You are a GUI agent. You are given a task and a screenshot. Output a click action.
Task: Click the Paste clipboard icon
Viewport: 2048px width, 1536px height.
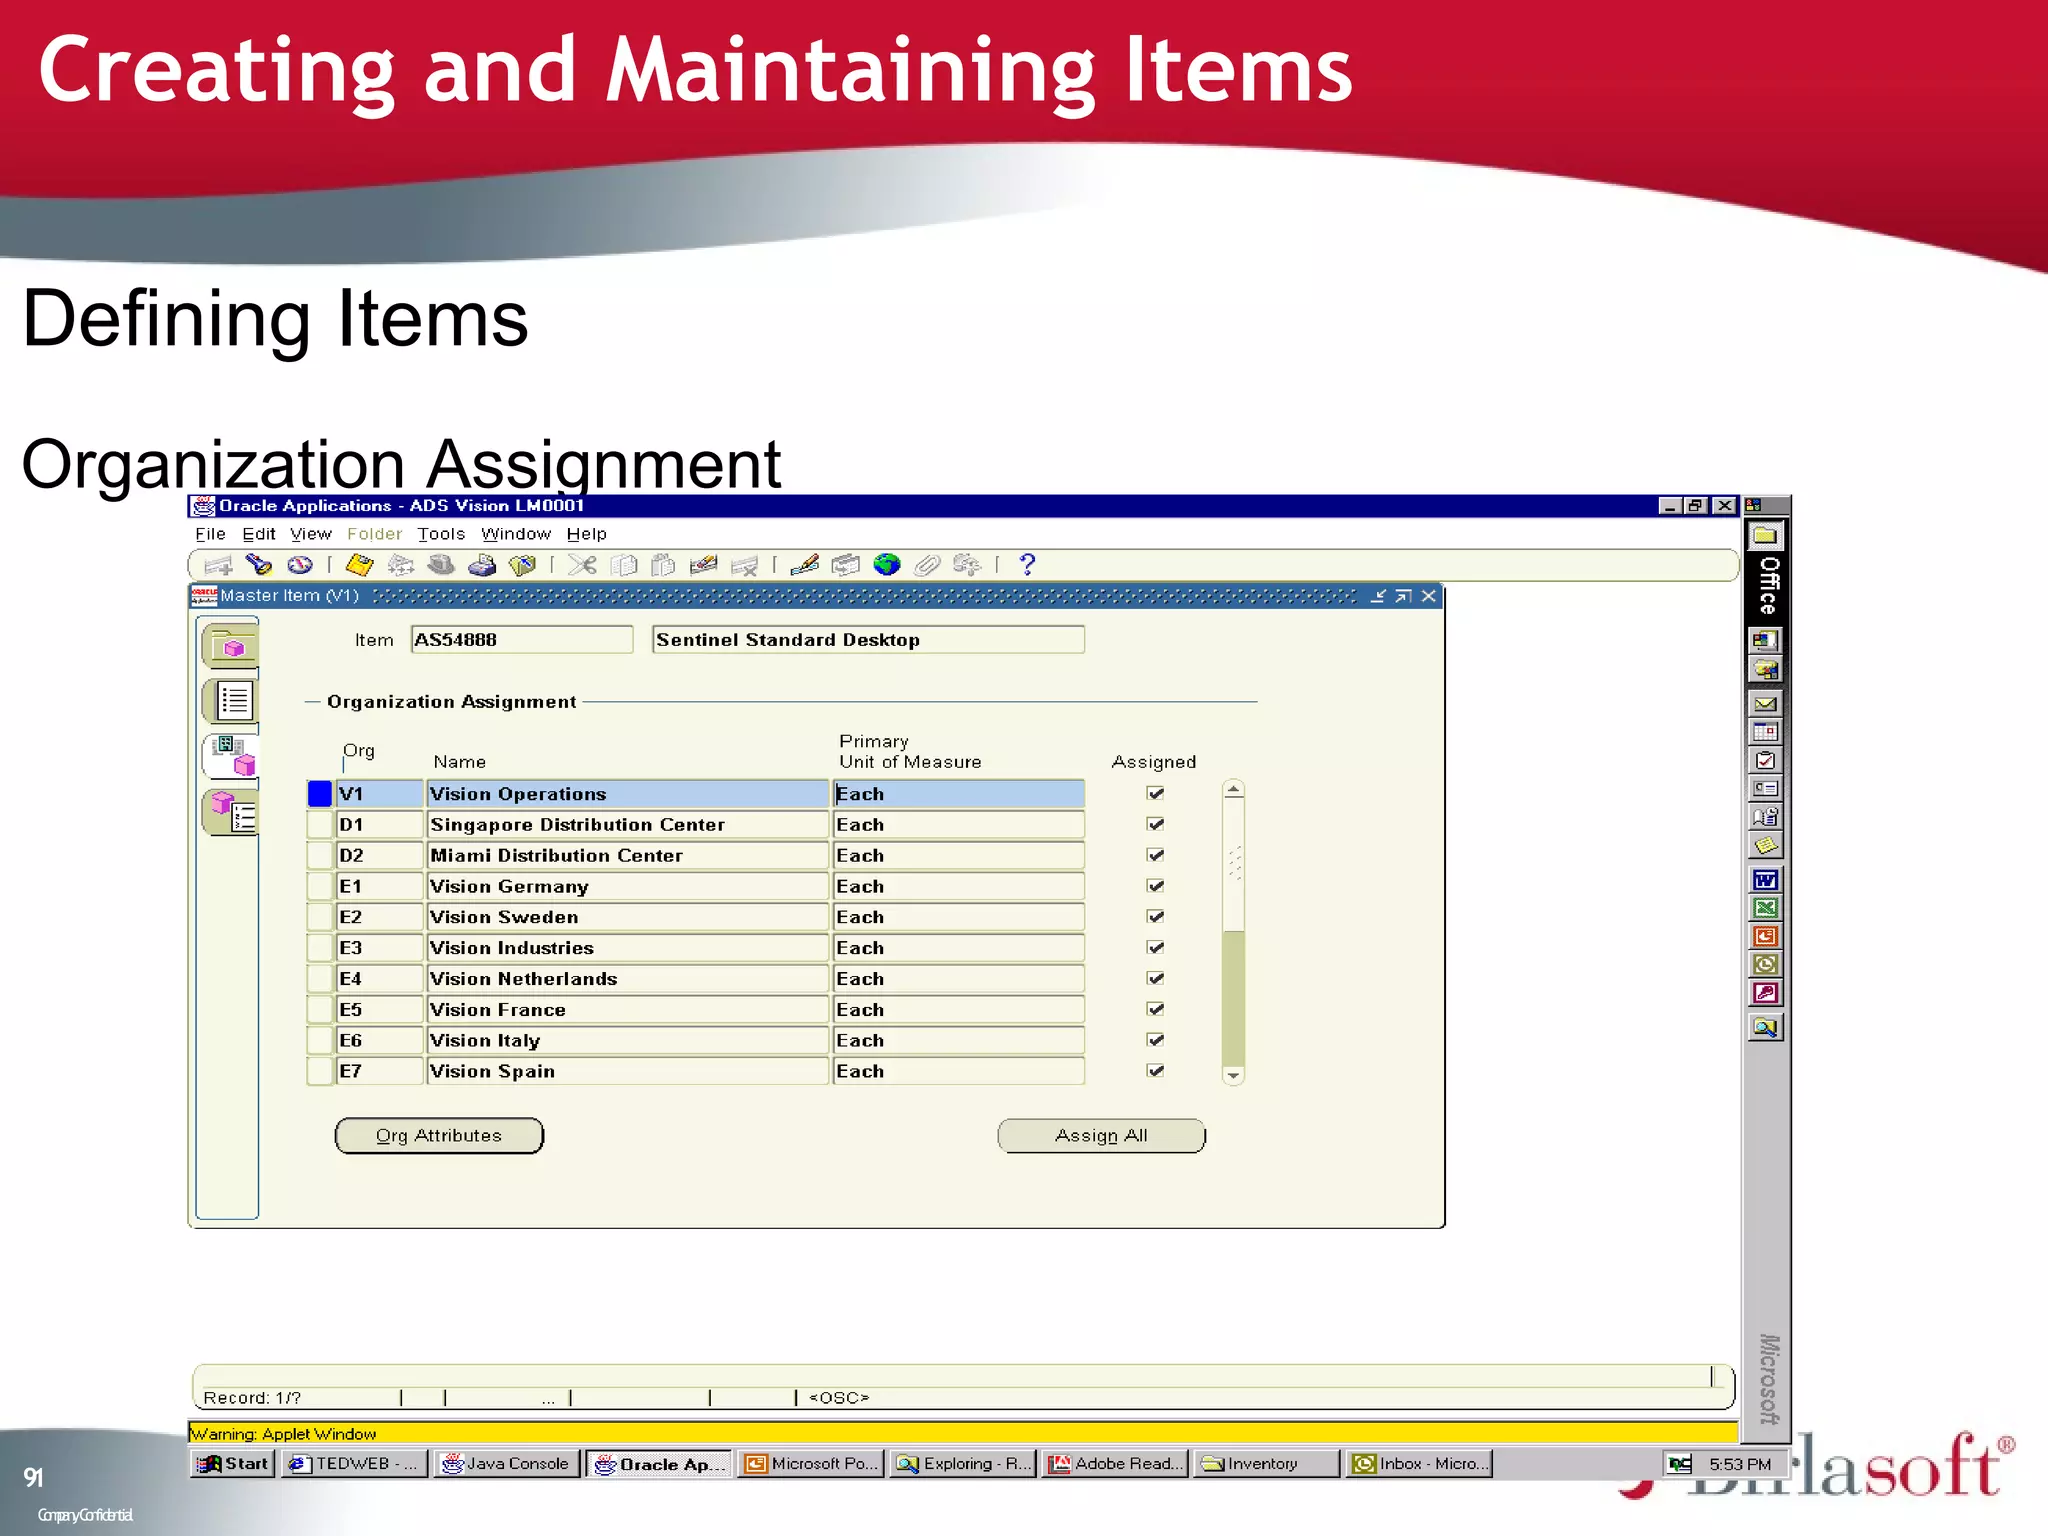click(x=663, y=565)
